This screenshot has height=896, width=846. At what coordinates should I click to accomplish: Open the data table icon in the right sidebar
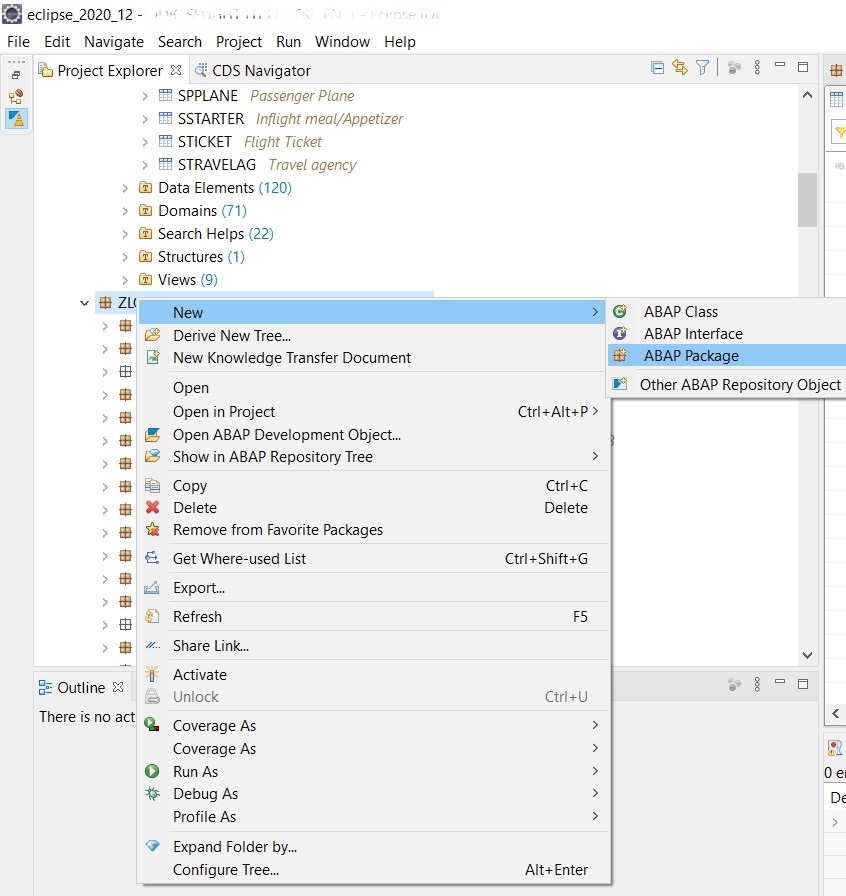(836, 101)
